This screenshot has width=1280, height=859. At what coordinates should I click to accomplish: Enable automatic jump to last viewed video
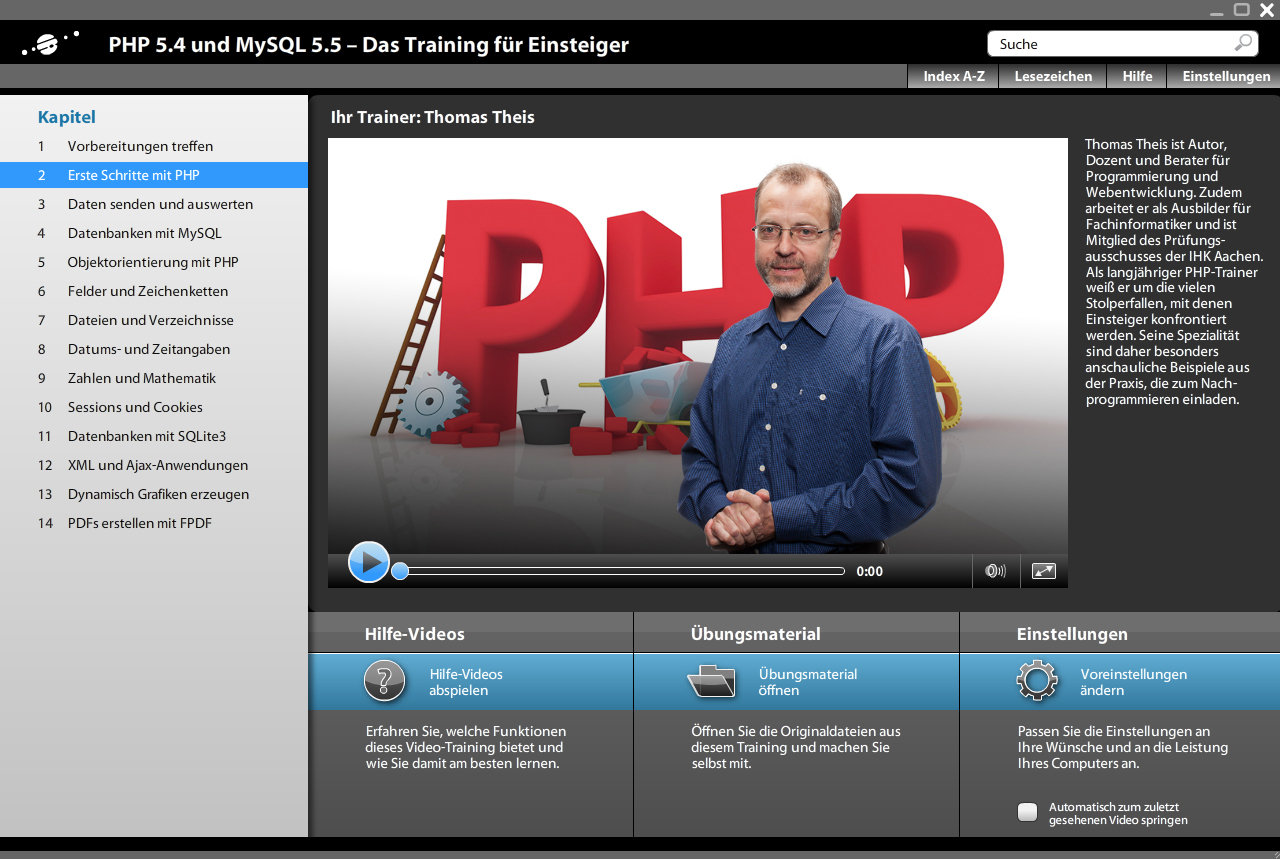(x=1028, y=812)
